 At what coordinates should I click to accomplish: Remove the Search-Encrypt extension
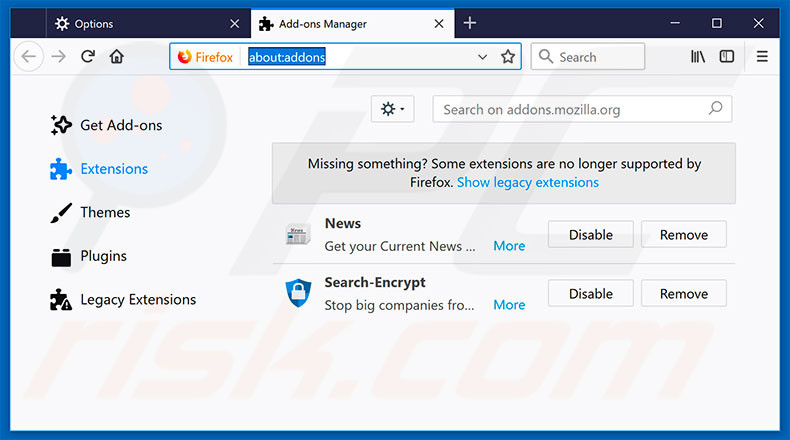pyautogui.click(x=684, y=293)
